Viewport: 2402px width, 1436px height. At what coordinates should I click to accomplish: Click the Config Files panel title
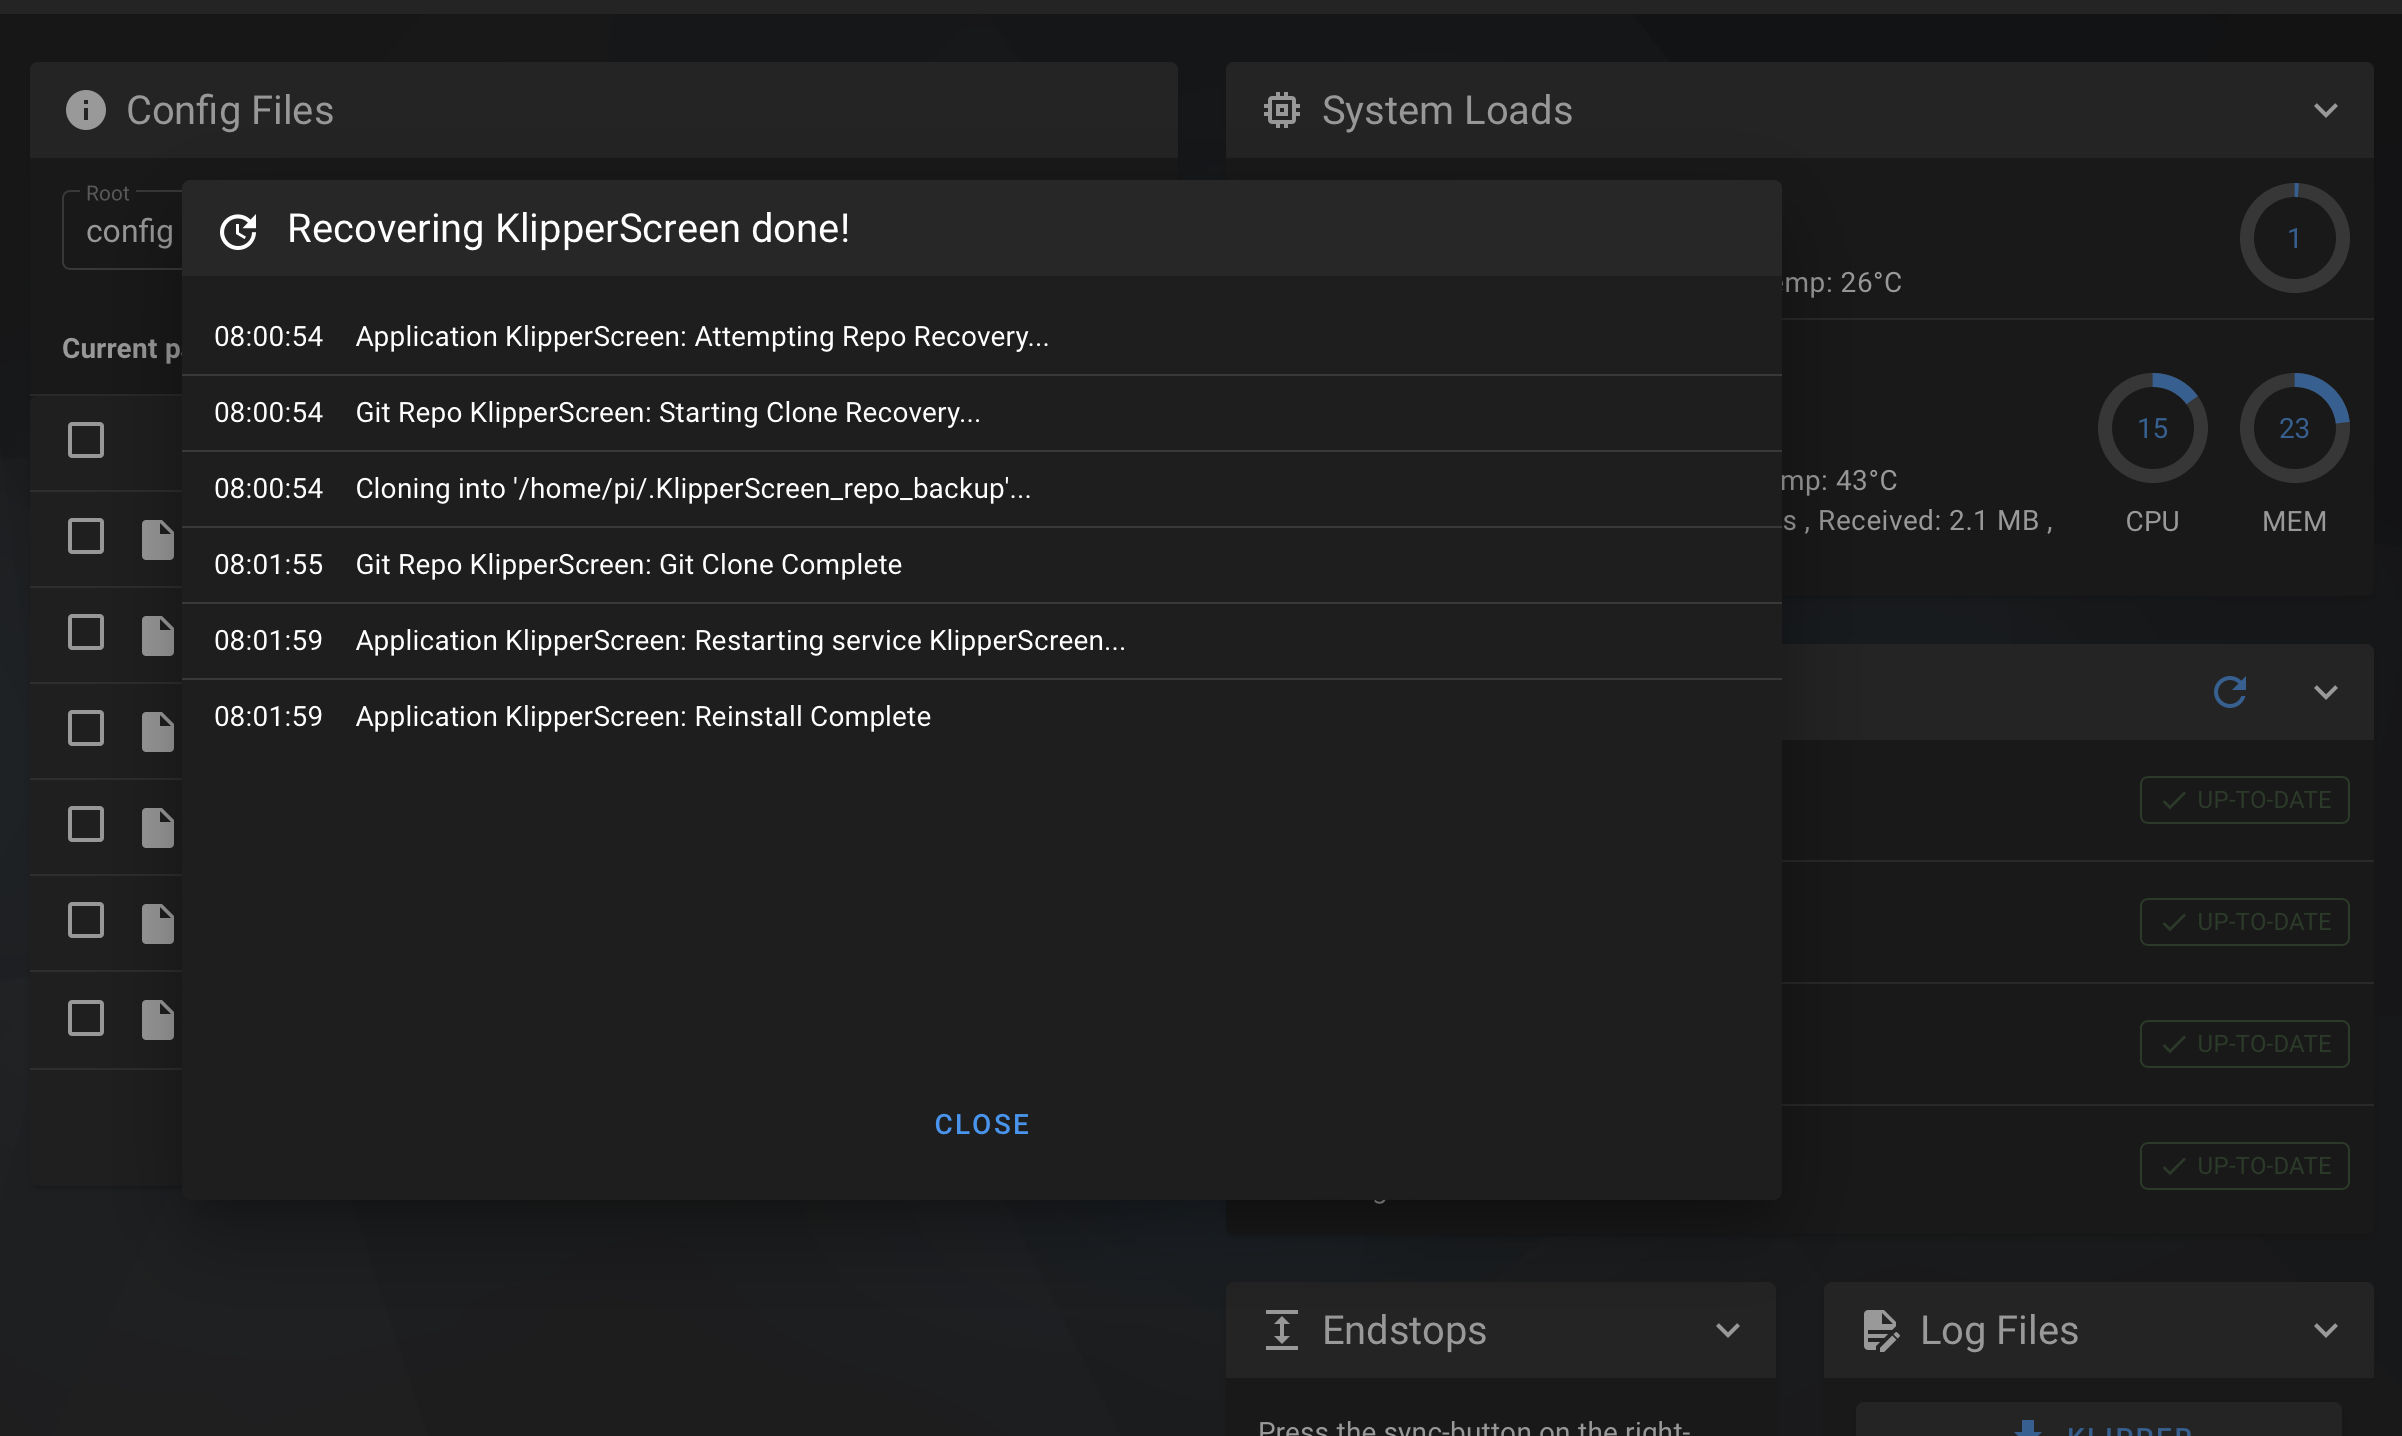pyautogui.click(x=230, y=111)
